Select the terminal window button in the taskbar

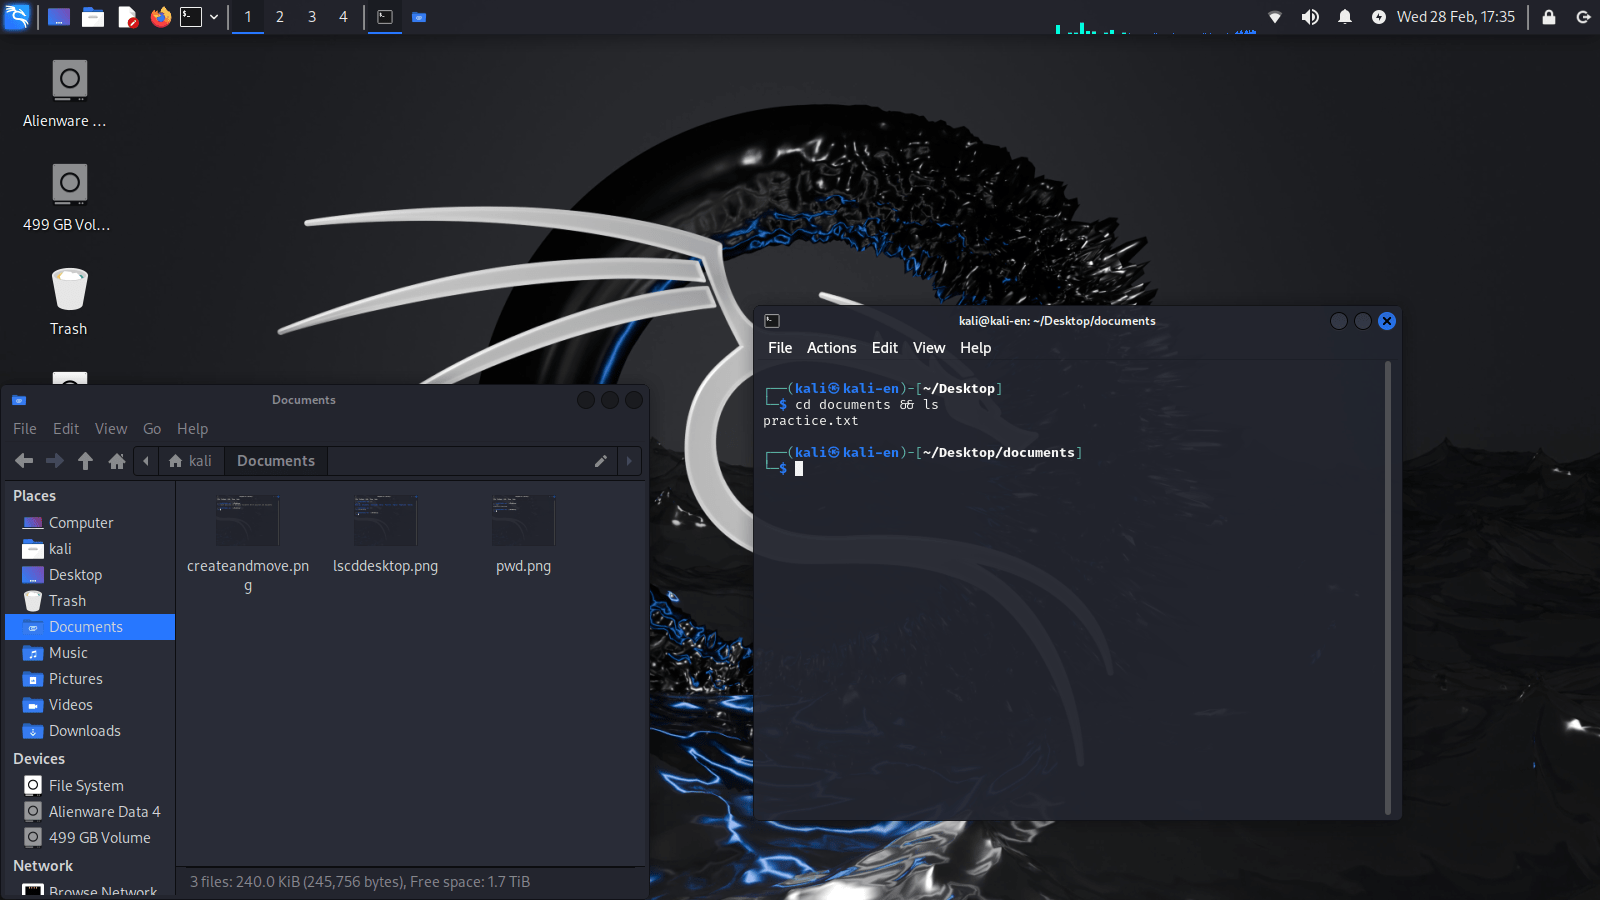tap(385, 17)
